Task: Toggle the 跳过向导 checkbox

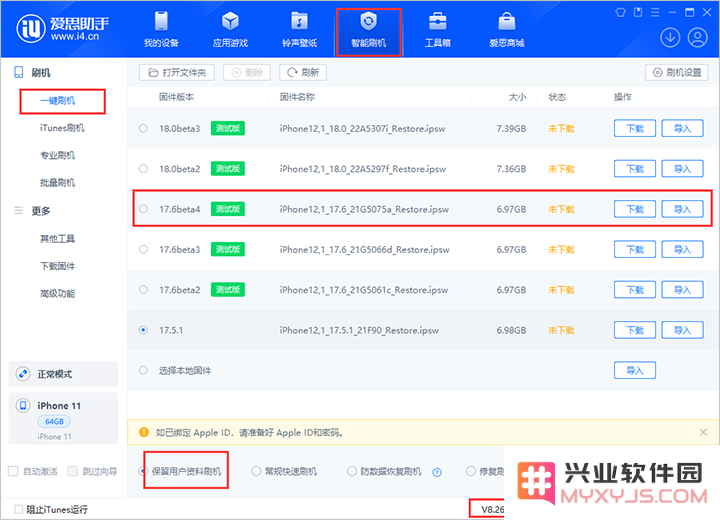Action: point(73,471)
